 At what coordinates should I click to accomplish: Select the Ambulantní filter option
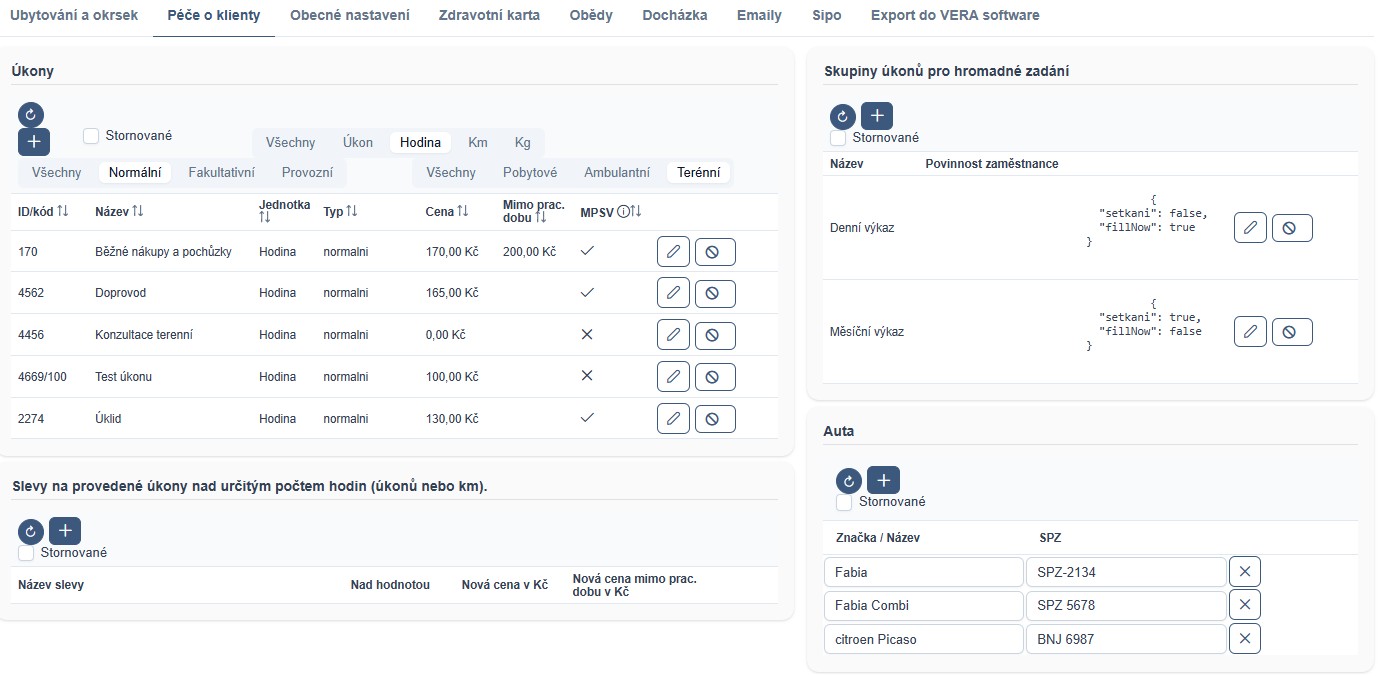617,172
